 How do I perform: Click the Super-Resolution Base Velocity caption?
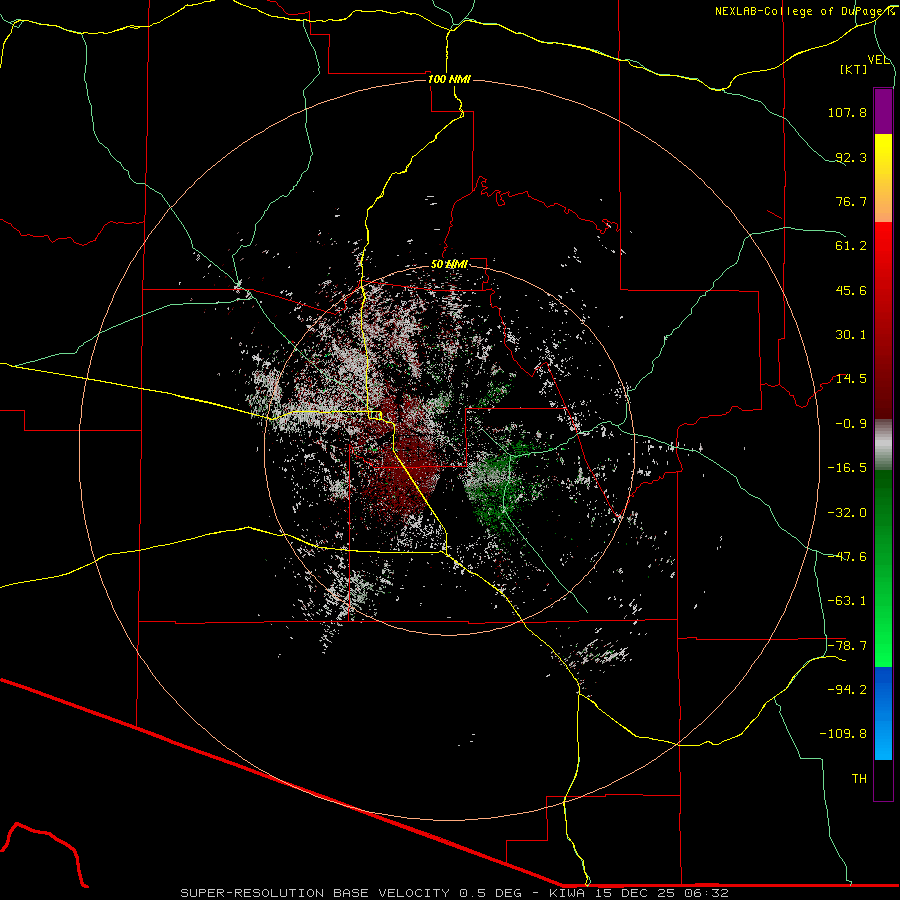click(455, 893)
